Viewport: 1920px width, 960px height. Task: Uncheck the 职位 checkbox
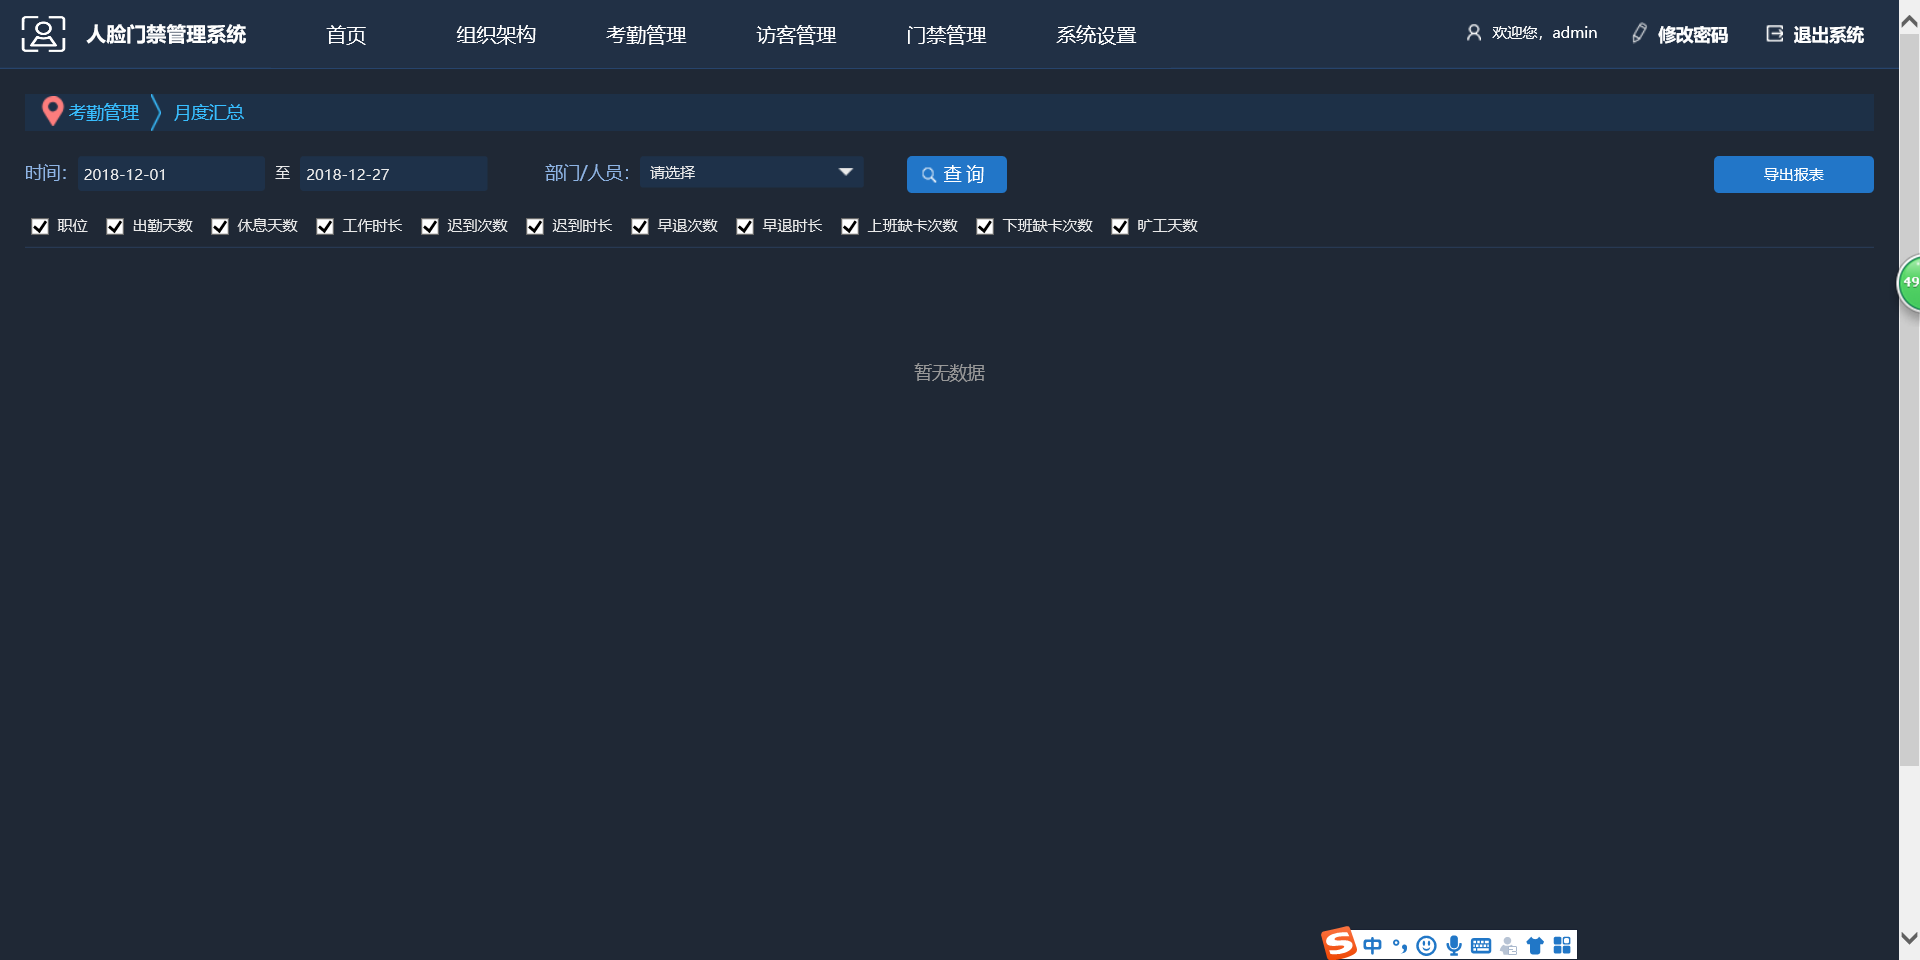(x=40, y=227)
